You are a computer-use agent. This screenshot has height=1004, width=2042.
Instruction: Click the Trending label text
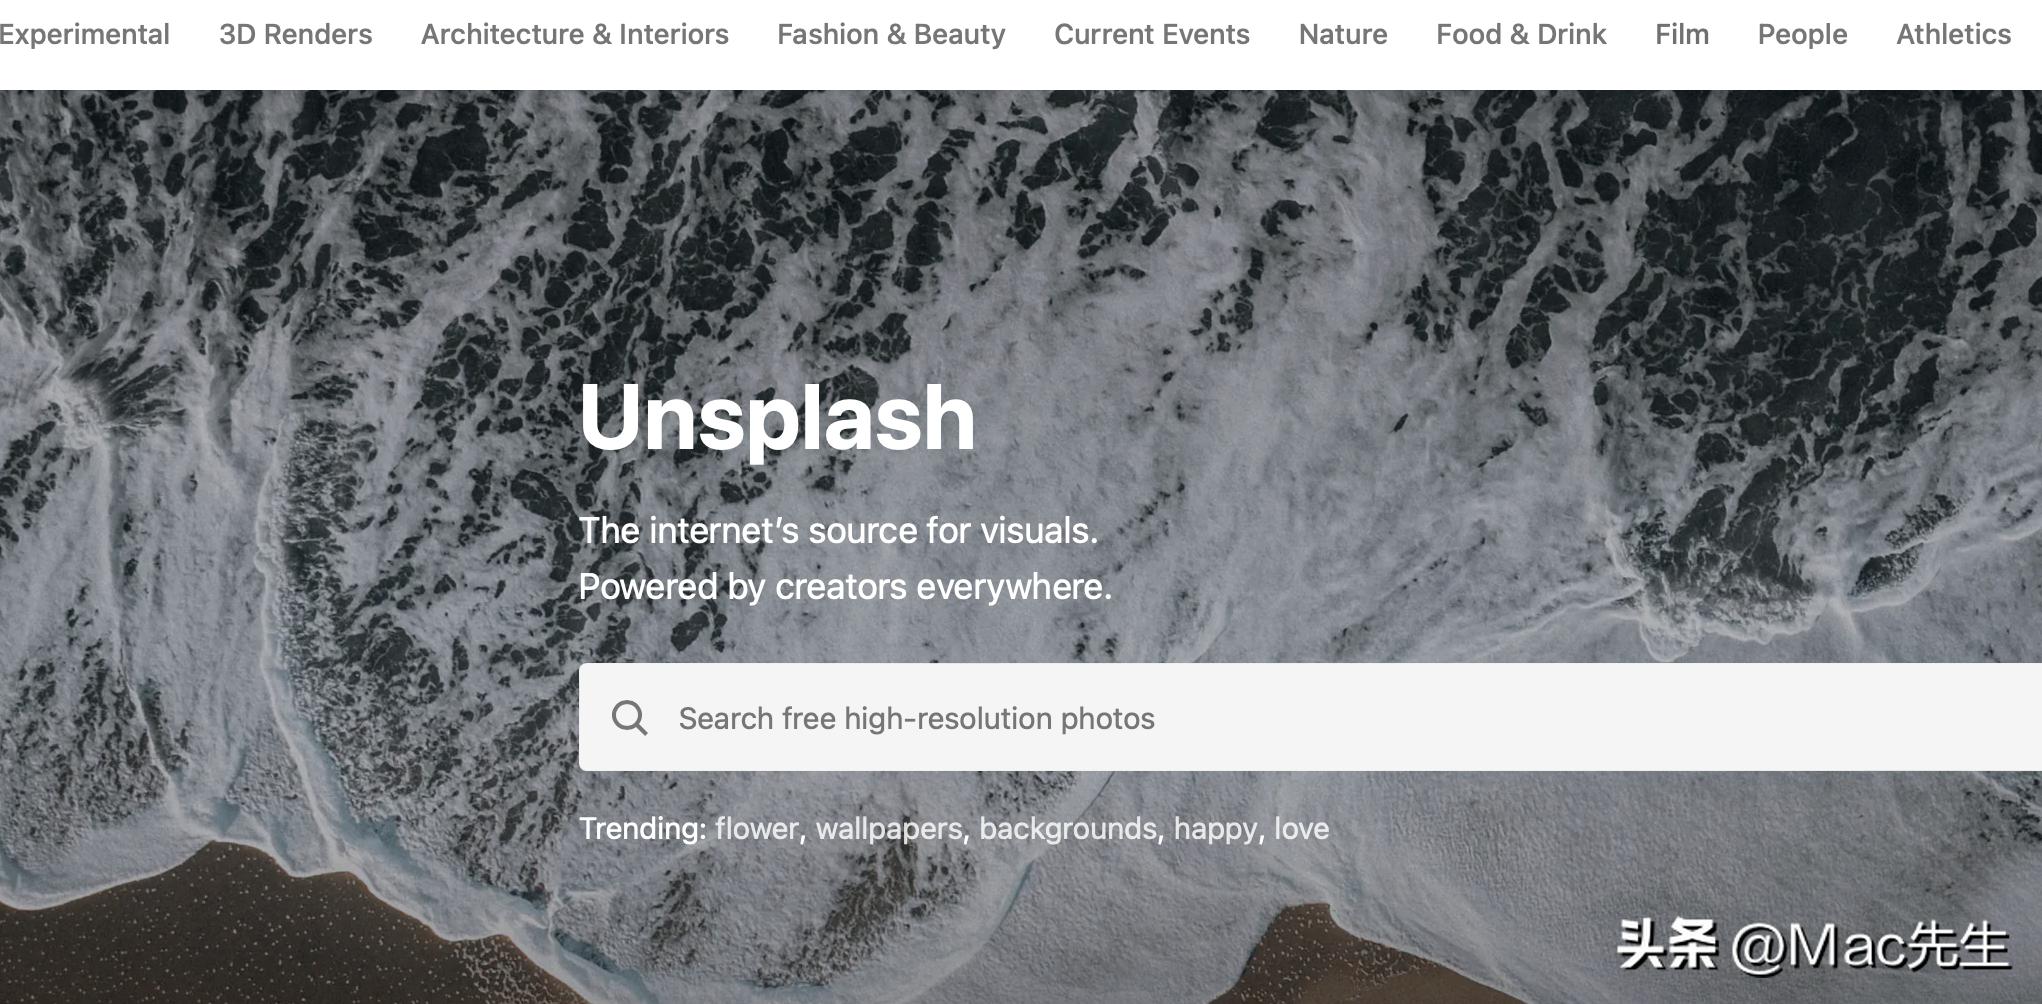[643, 828]
